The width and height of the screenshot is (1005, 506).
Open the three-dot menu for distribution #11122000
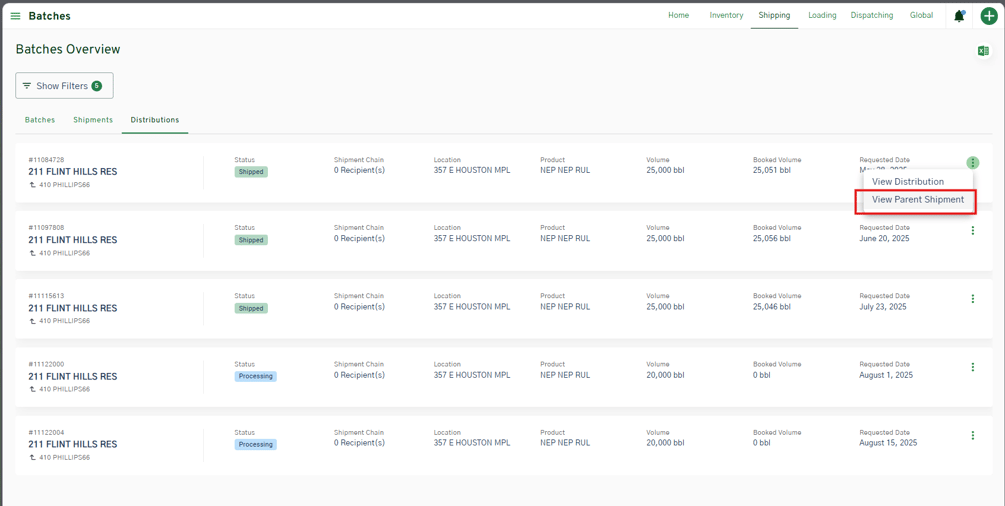(x=972, y=367)
